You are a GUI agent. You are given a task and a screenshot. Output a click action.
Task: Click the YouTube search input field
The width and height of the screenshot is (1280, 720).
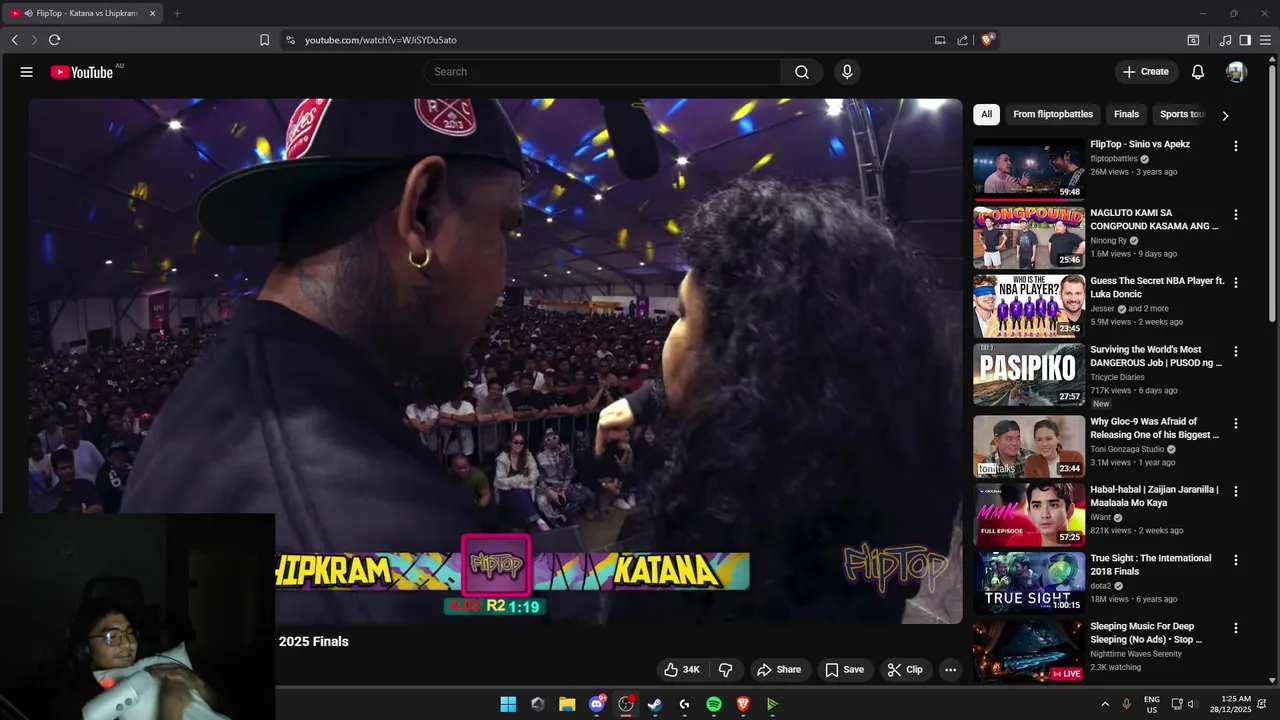tap(603, 72)
